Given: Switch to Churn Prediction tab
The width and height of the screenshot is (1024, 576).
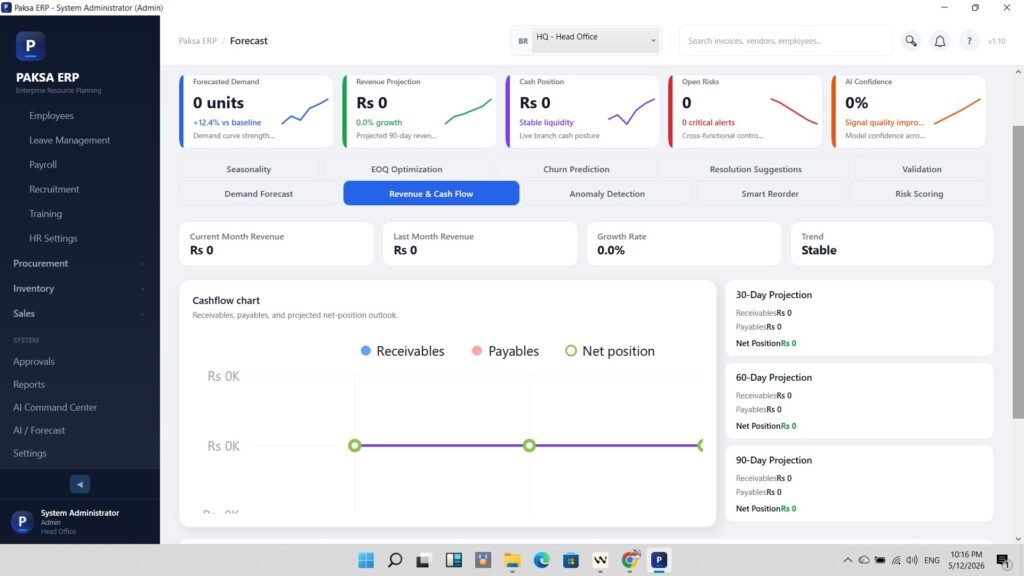Looking at the screenshot, I should [576, 169].
